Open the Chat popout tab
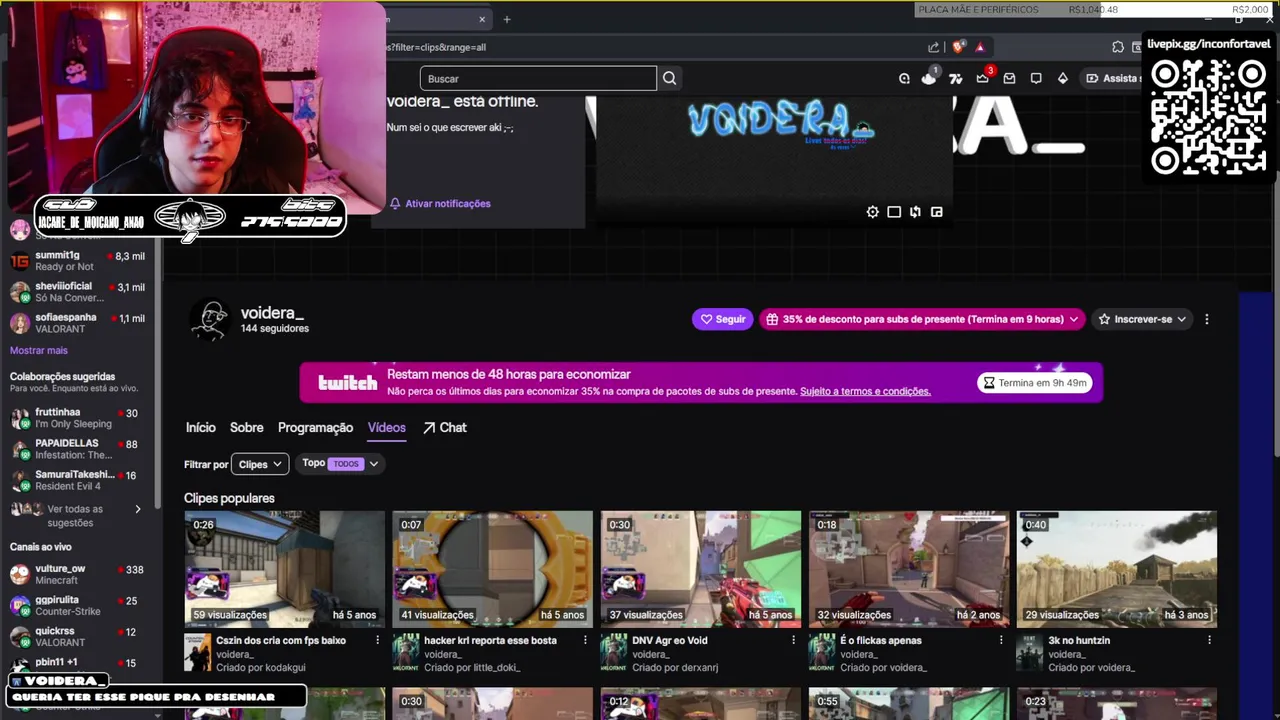This screenshot has height=720, width=1280. (x=445, y=427)
